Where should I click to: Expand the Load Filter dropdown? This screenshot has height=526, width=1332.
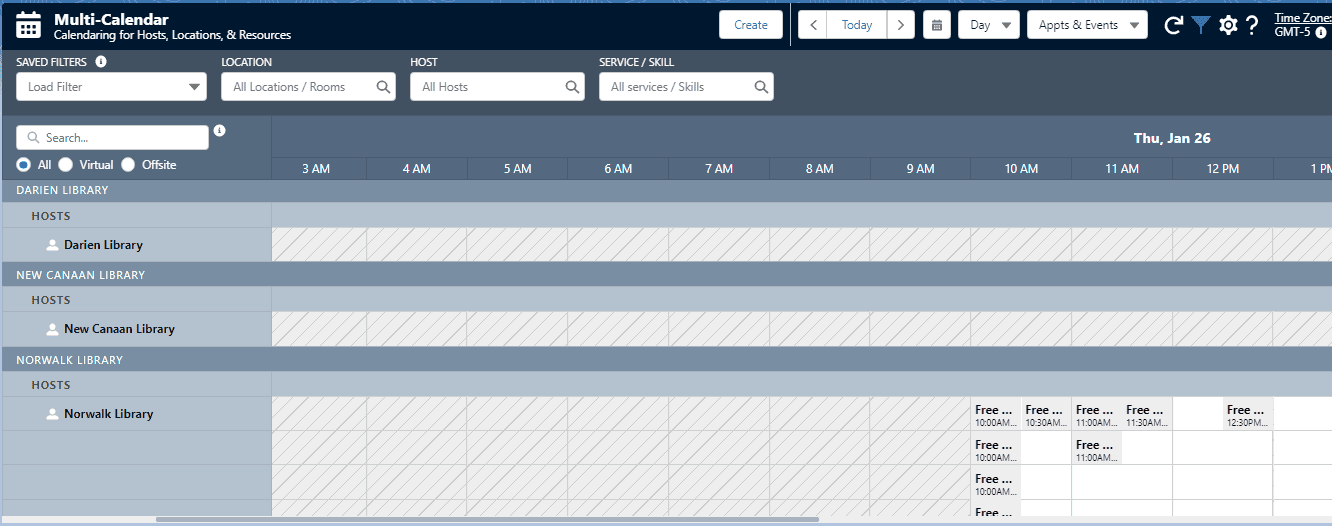point(111,87)
